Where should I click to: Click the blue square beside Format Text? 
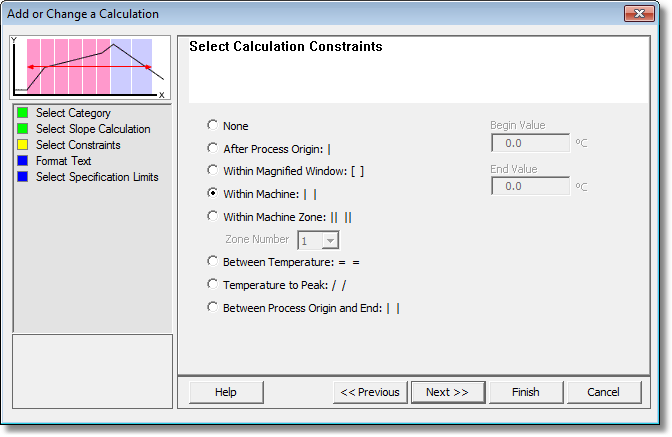(x=23, y=161)
